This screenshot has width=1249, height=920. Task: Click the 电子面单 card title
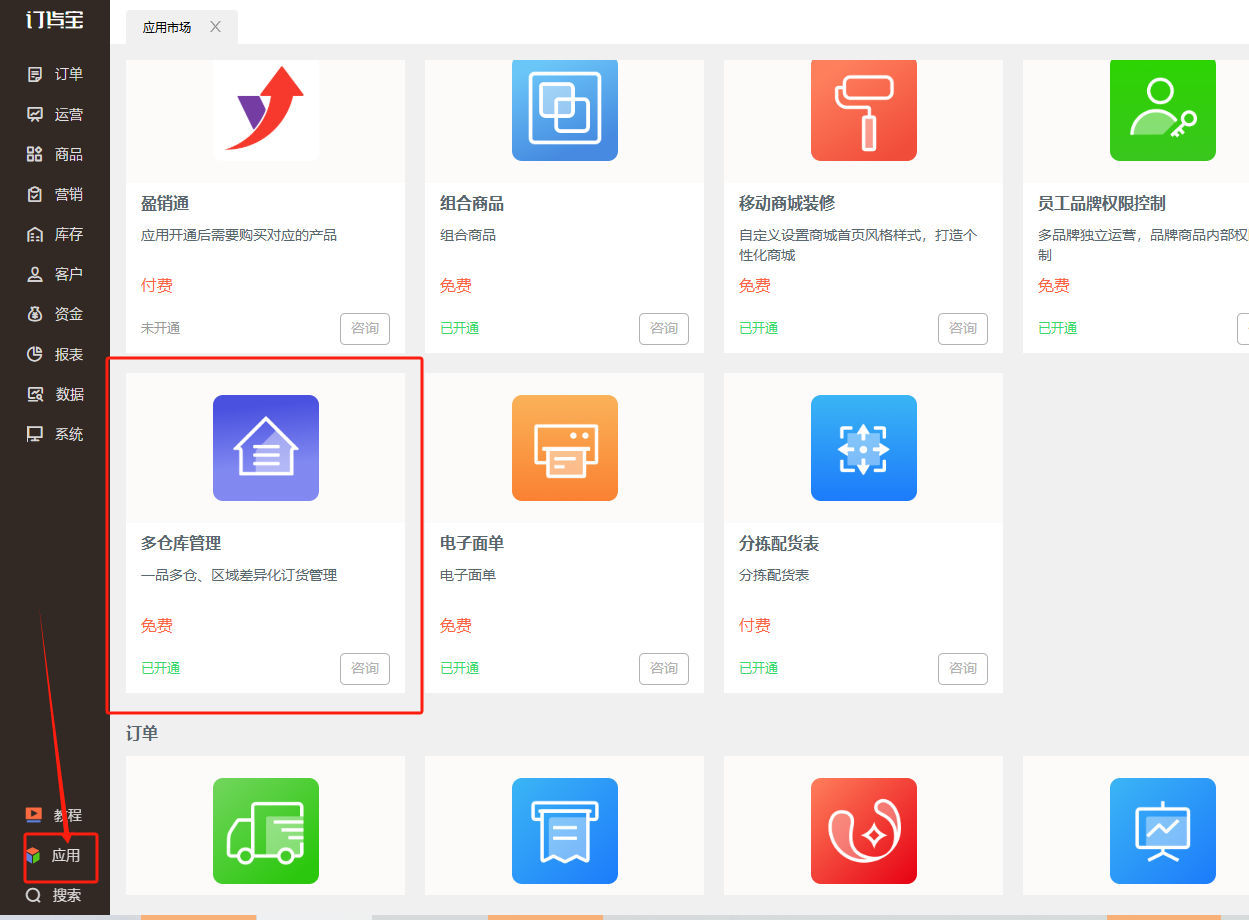pyautogui.click(x=472, y=544)
